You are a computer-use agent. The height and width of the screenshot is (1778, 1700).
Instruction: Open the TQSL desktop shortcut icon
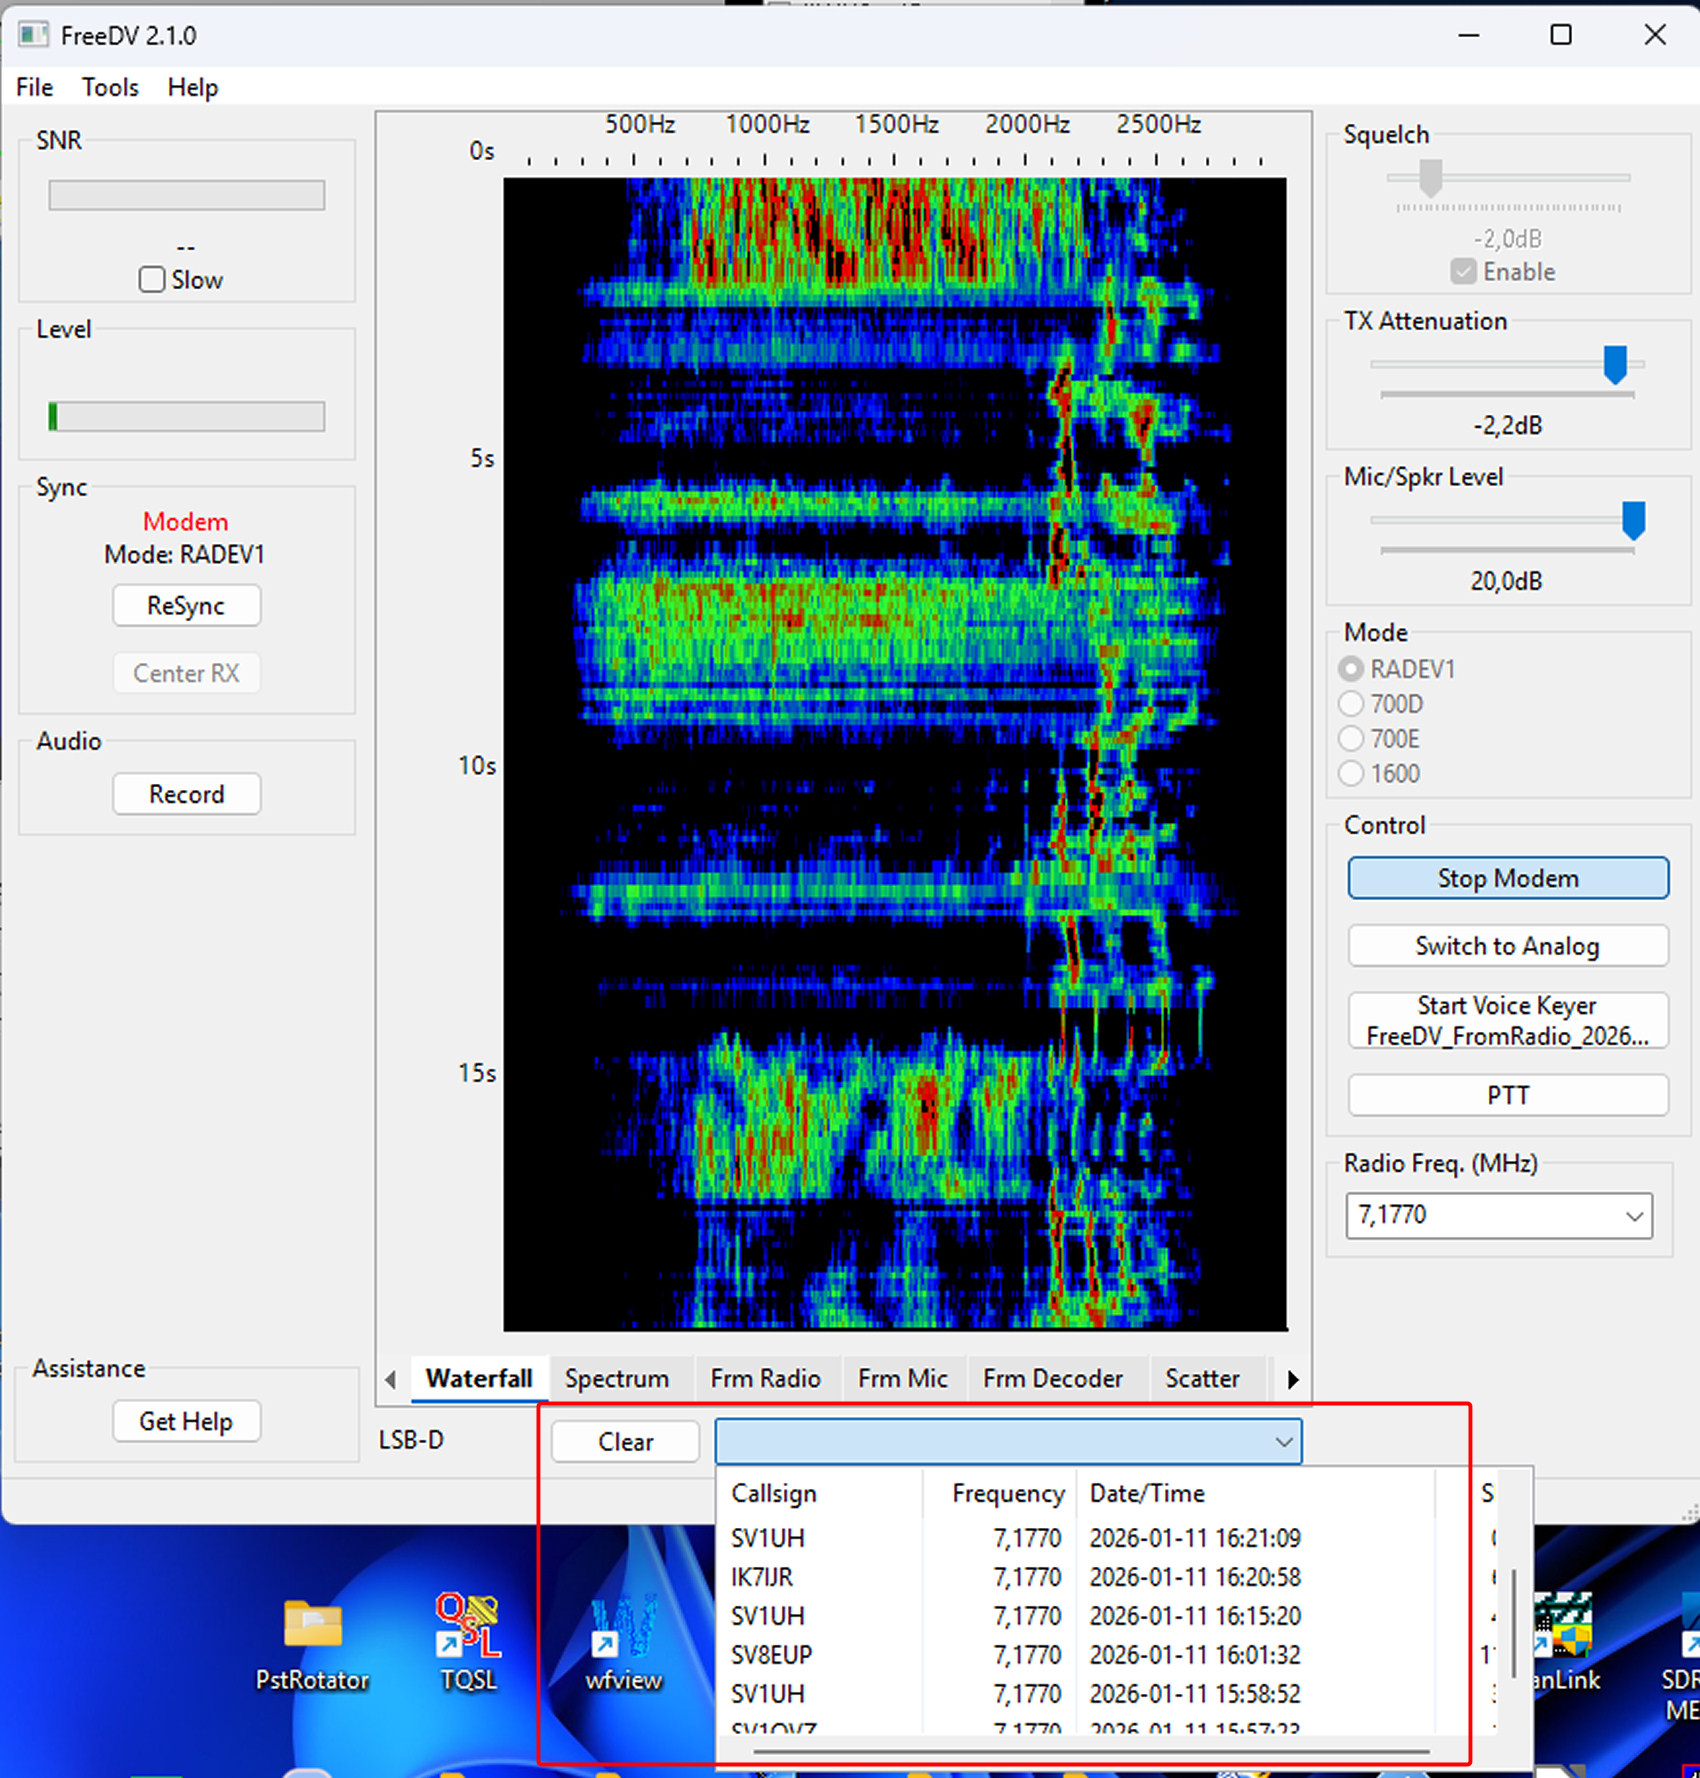point(468,1625)
